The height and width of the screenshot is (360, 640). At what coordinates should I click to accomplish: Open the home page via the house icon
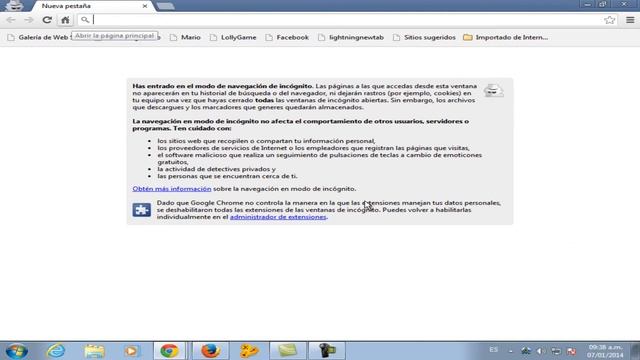pyautogui.click(x=65, y=20)
